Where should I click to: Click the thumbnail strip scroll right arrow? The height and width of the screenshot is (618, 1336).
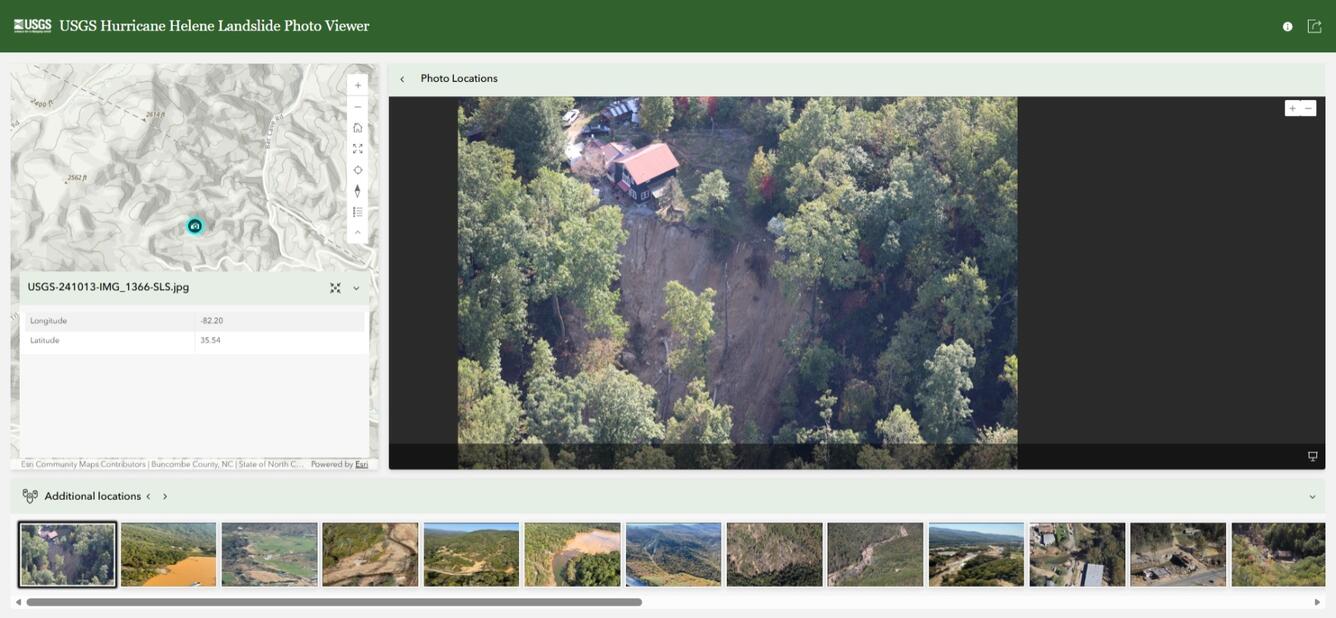tap(1317, 602)
